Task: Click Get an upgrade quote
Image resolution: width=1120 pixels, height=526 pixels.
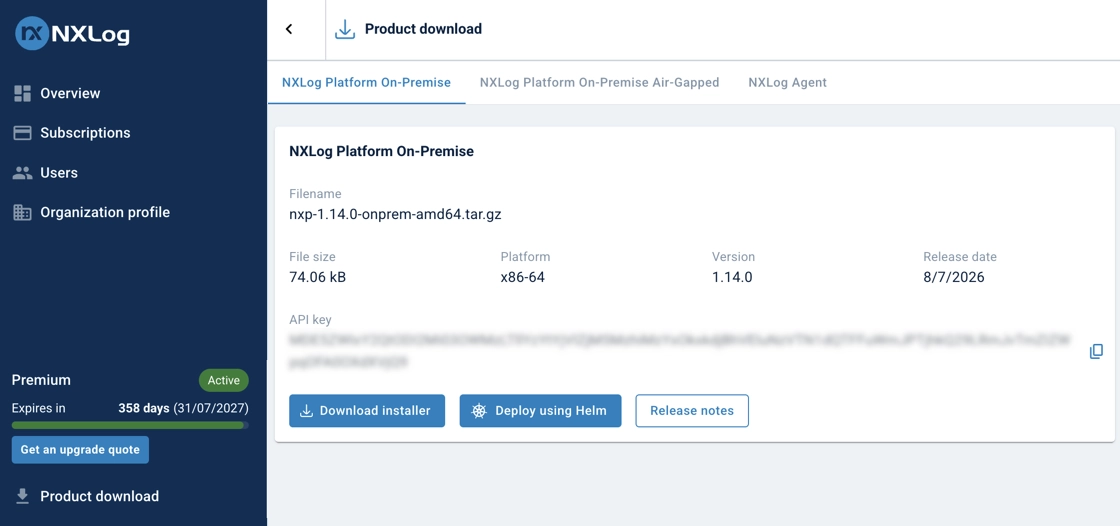Action: point(80,450)
